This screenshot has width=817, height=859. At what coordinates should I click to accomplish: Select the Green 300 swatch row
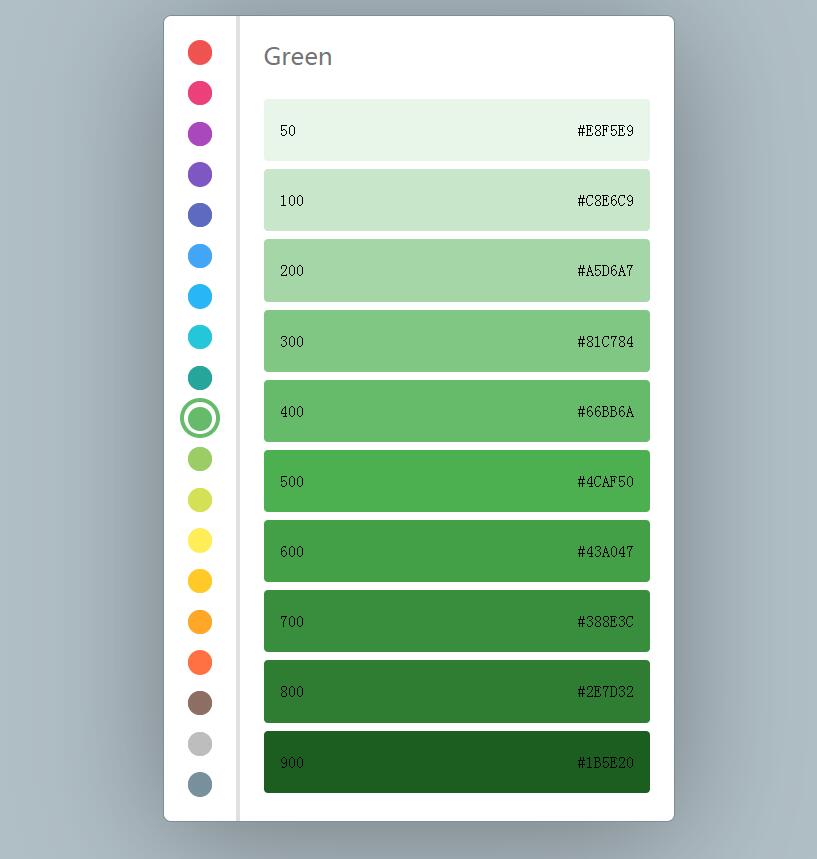456,341
